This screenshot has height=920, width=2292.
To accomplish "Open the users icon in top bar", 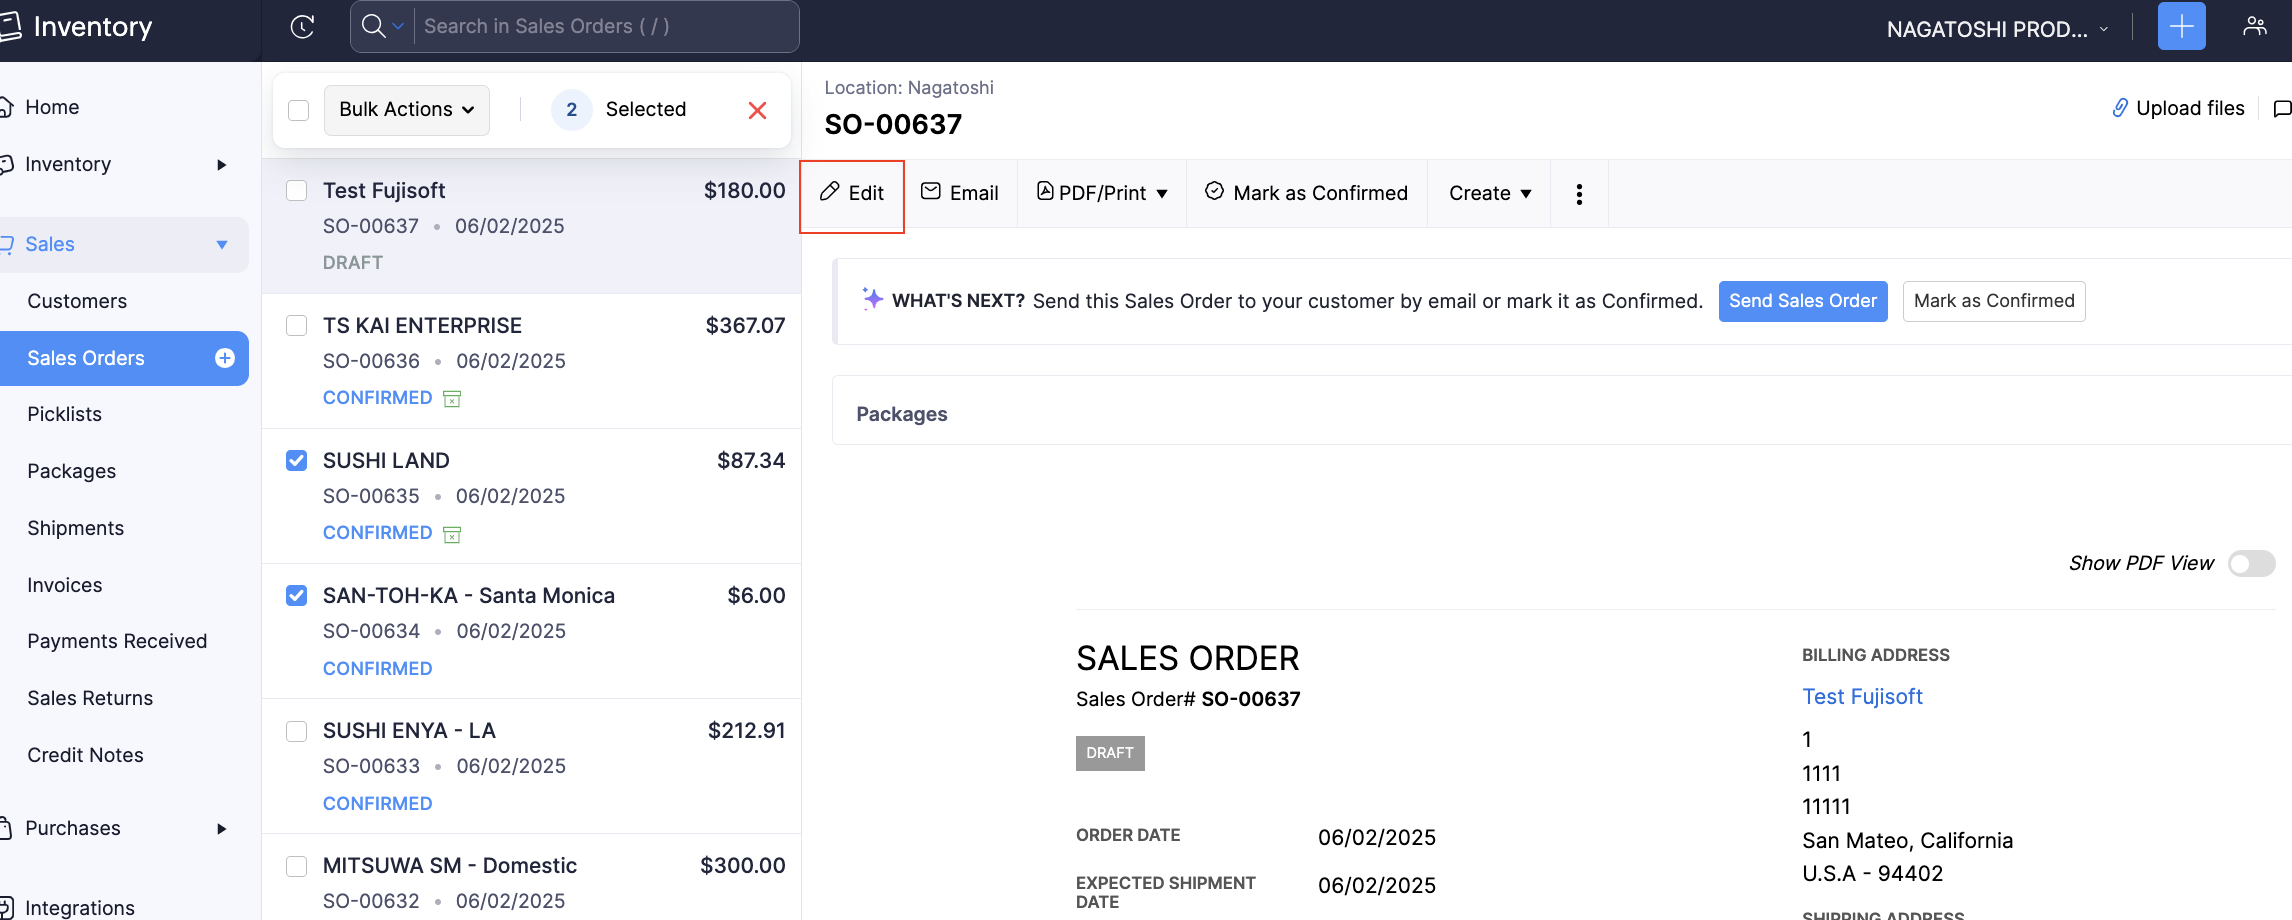I will tap(2254, 27).
